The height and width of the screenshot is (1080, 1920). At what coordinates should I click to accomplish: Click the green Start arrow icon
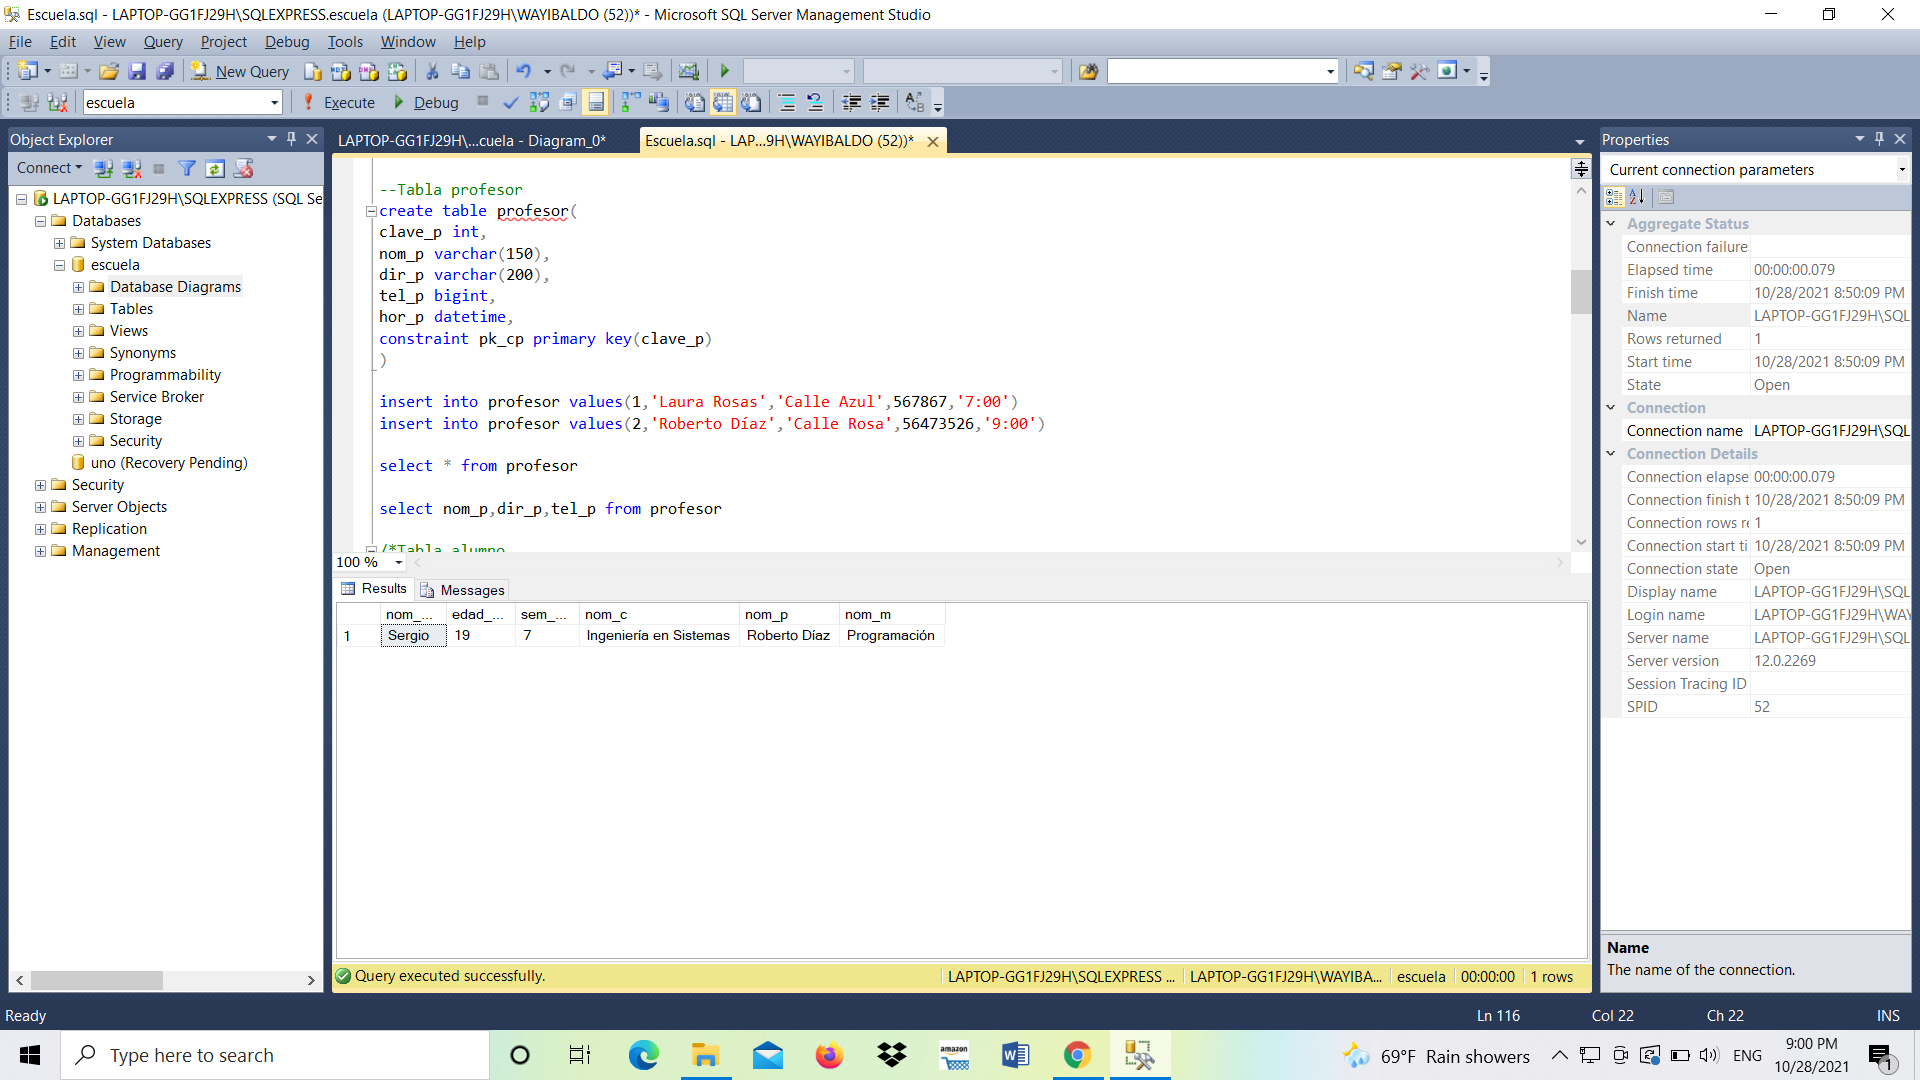pyautogui.click(x=725, y=71)
